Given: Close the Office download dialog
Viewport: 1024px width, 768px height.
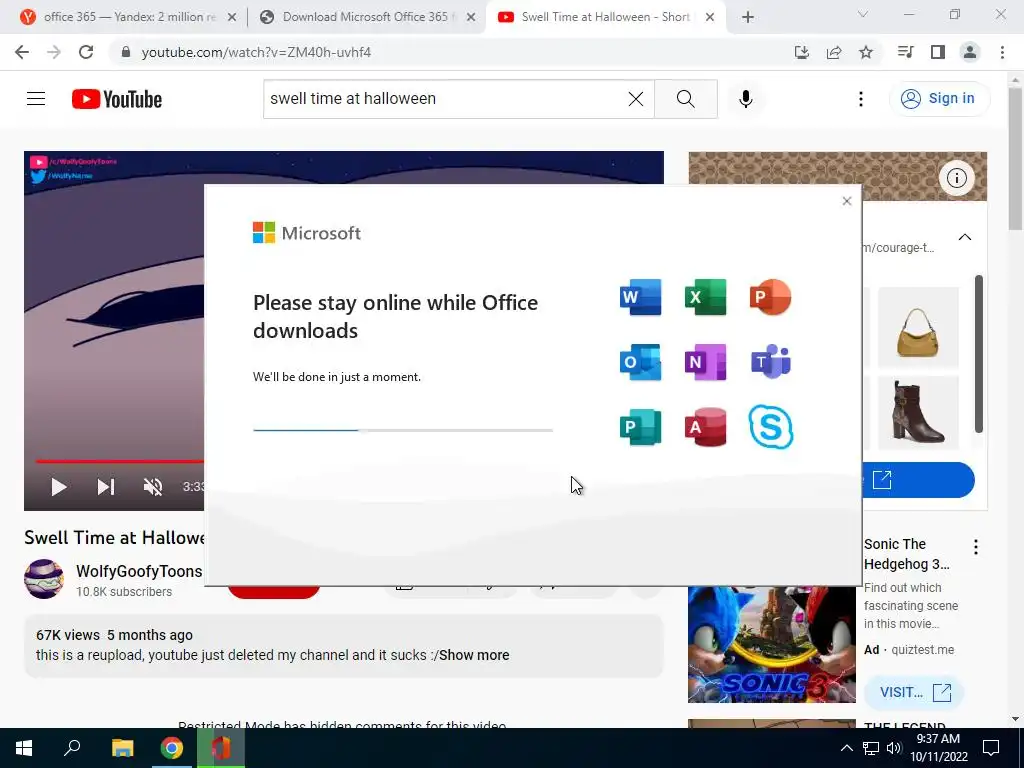Looking at the screenshot, I should tap(847, 201).
